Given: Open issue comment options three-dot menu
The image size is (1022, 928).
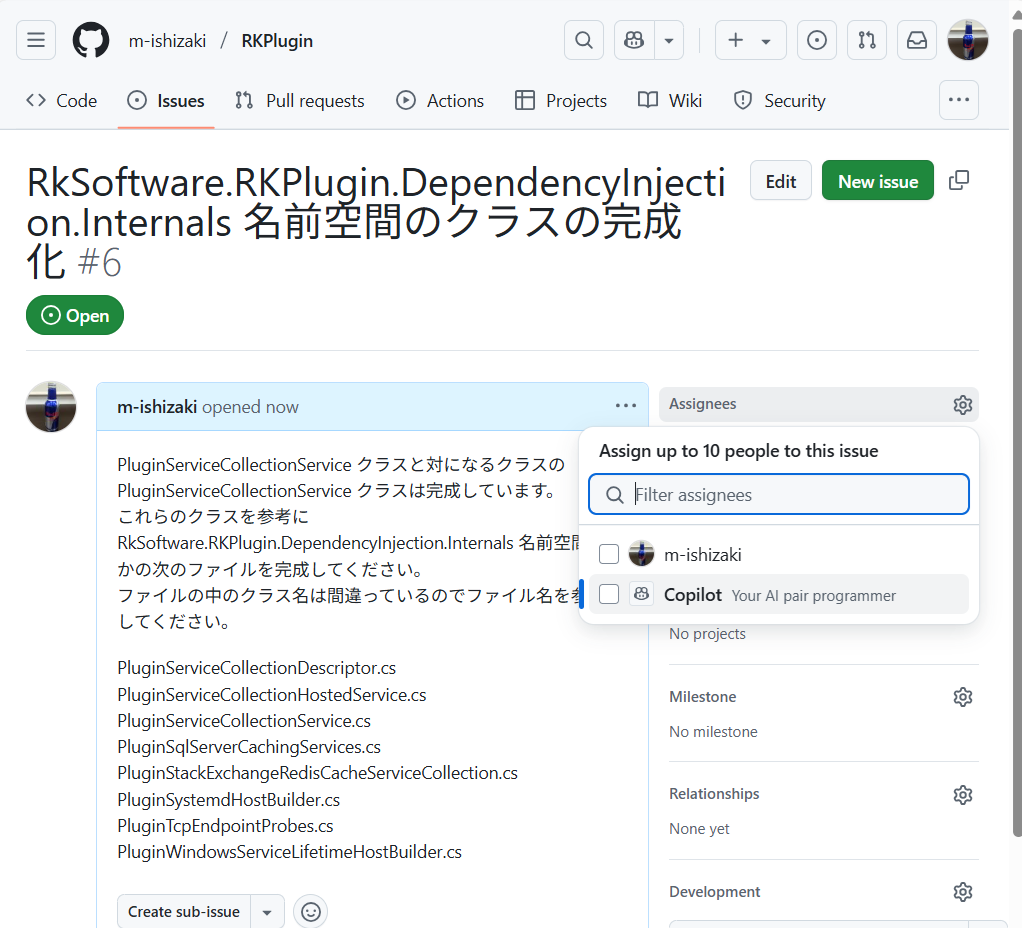Looking at the screenshot, I should [x=626, y=405].
